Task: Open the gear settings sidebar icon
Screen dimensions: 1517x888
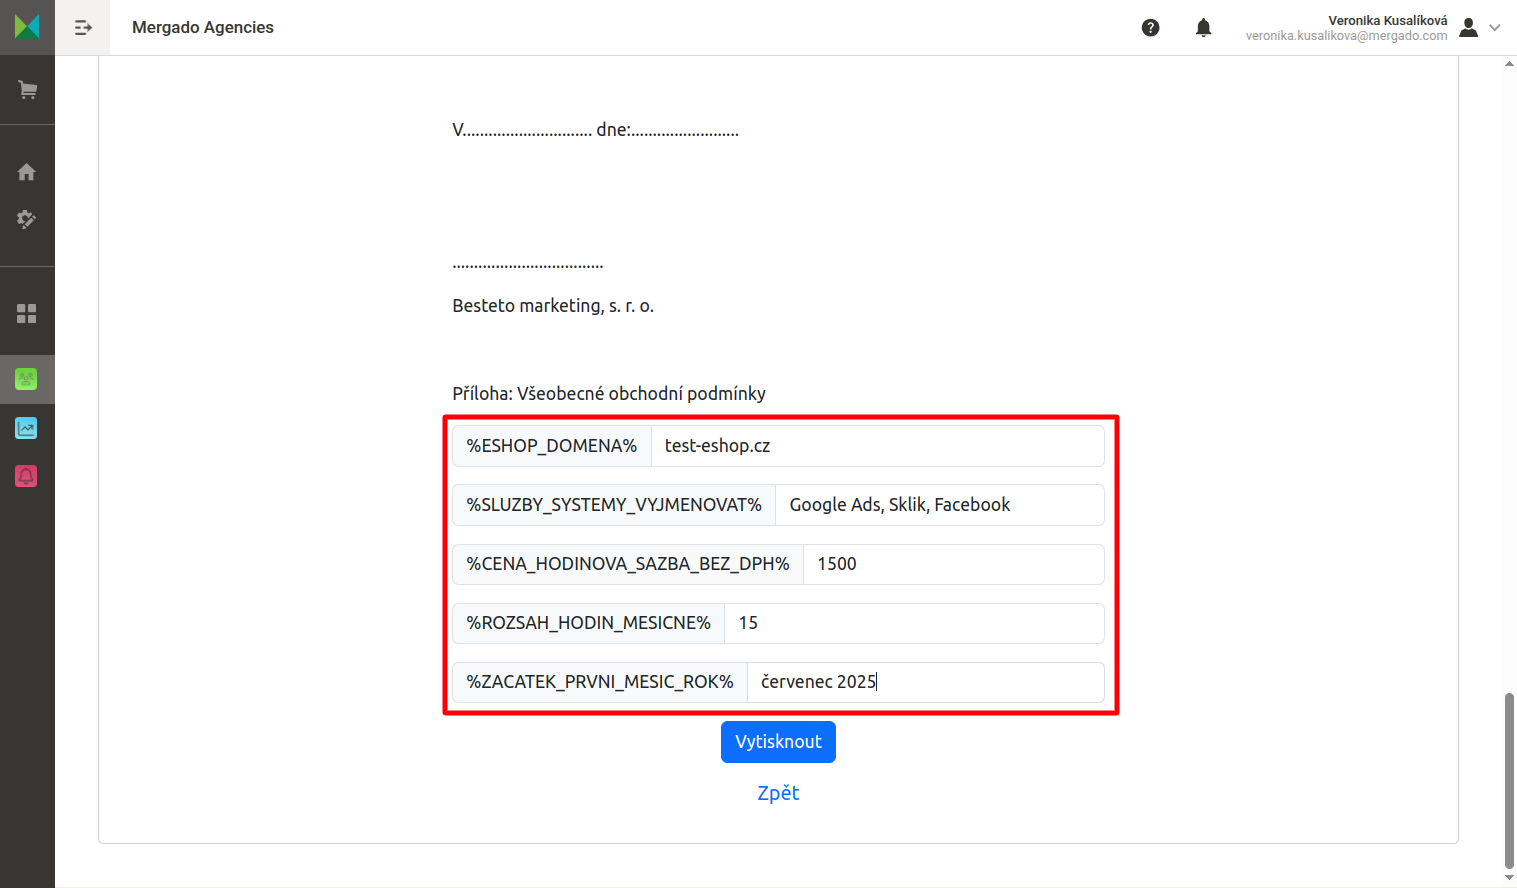Action: (27, 219)
